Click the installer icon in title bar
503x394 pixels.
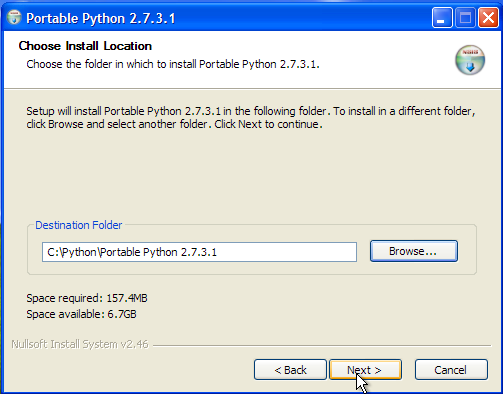(x=14, y=18)
